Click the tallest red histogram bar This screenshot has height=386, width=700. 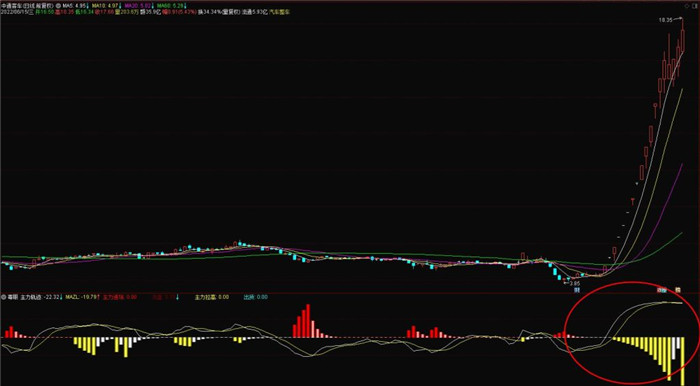click(308, 321)
